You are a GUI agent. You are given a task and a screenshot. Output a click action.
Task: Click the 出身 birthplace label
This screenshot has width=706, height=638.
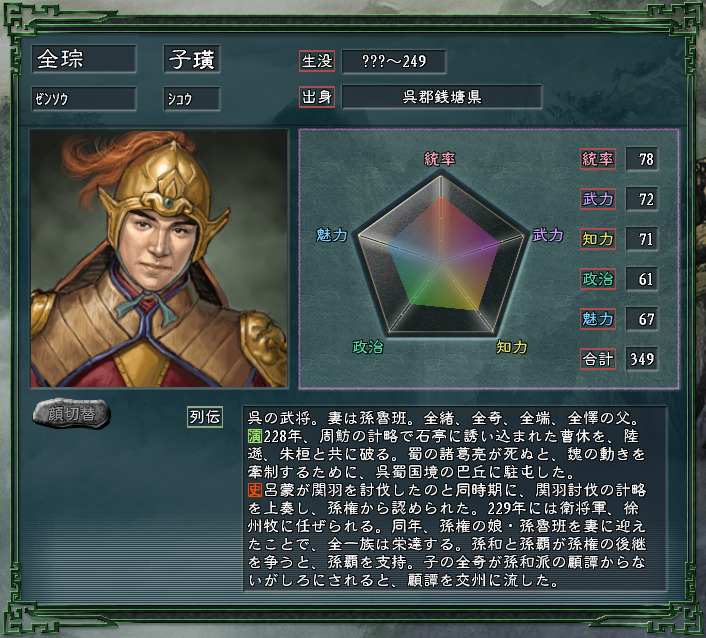click(317, 97)
